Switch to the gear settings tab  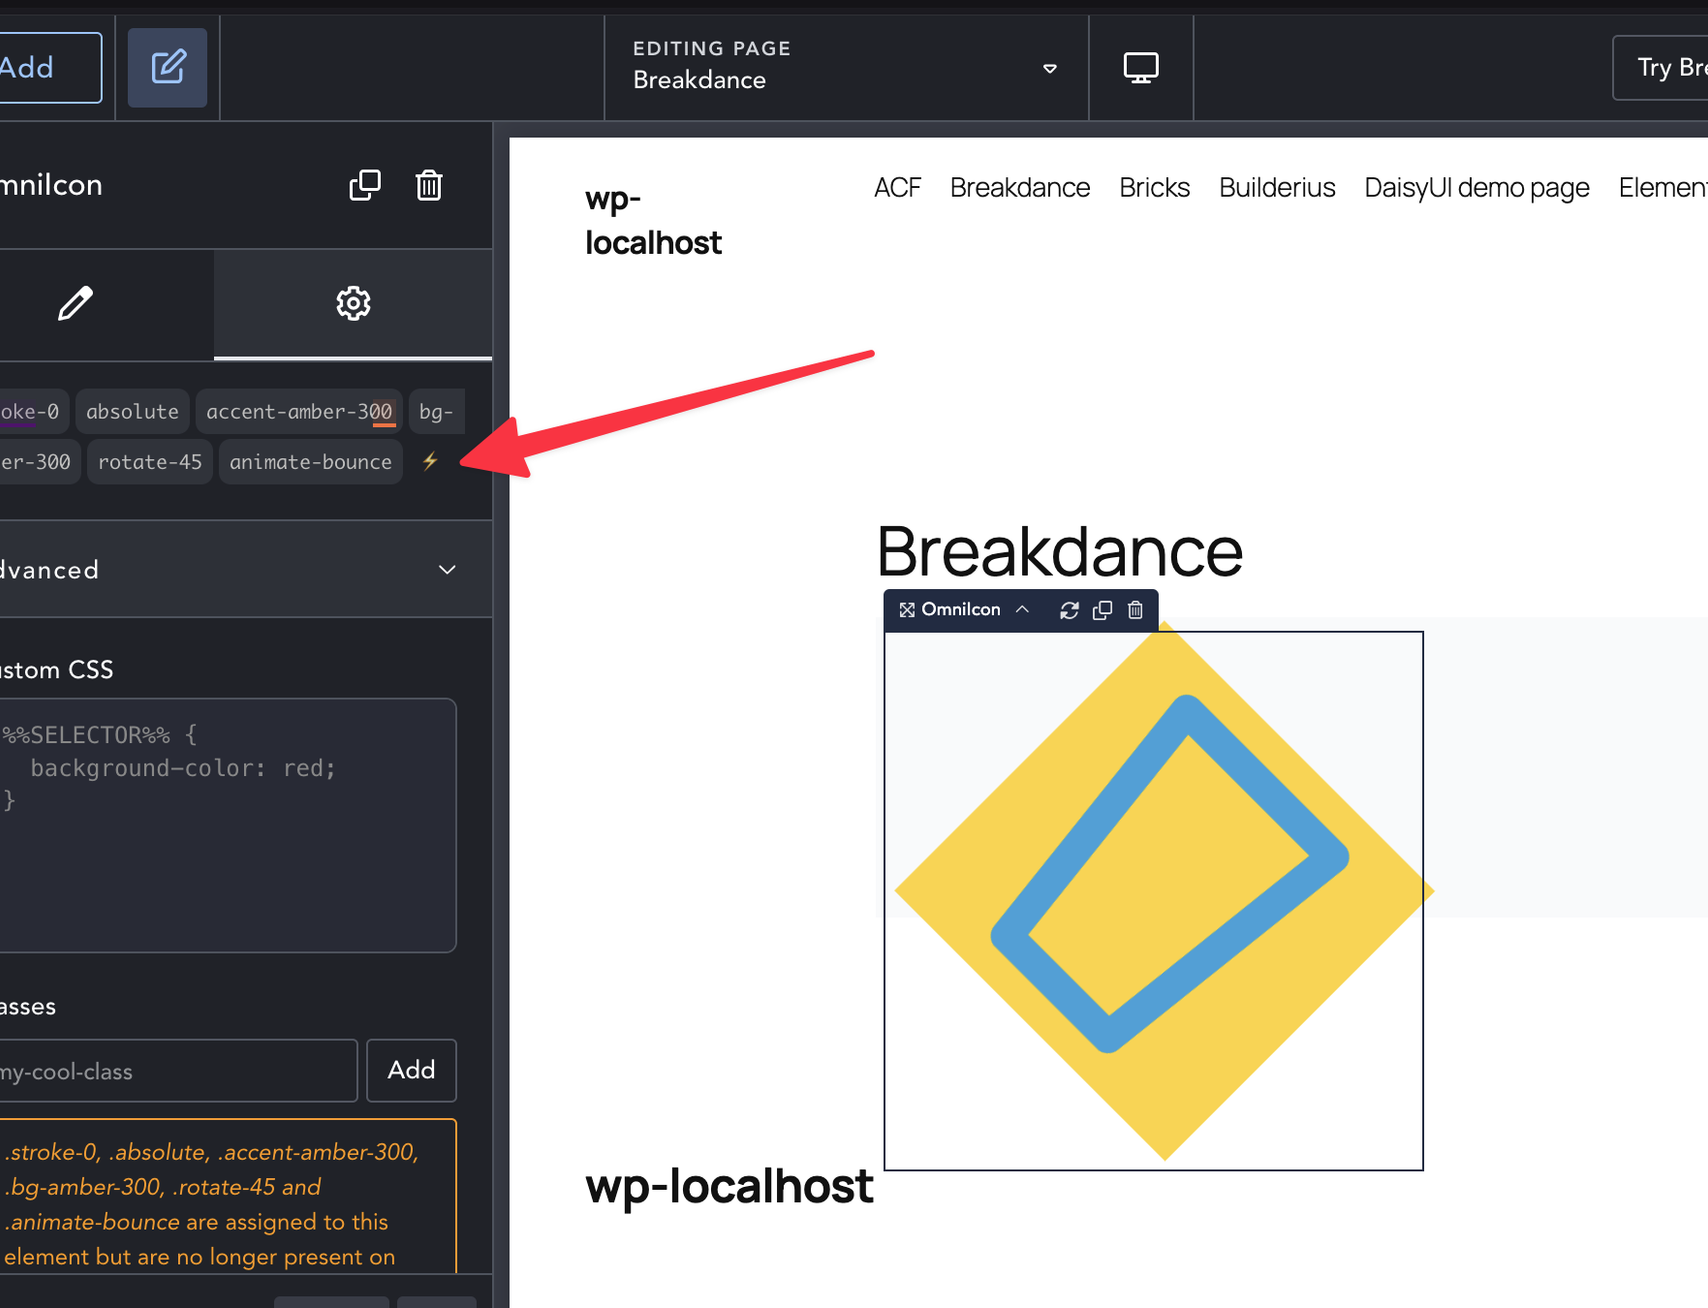click(353, 303)
